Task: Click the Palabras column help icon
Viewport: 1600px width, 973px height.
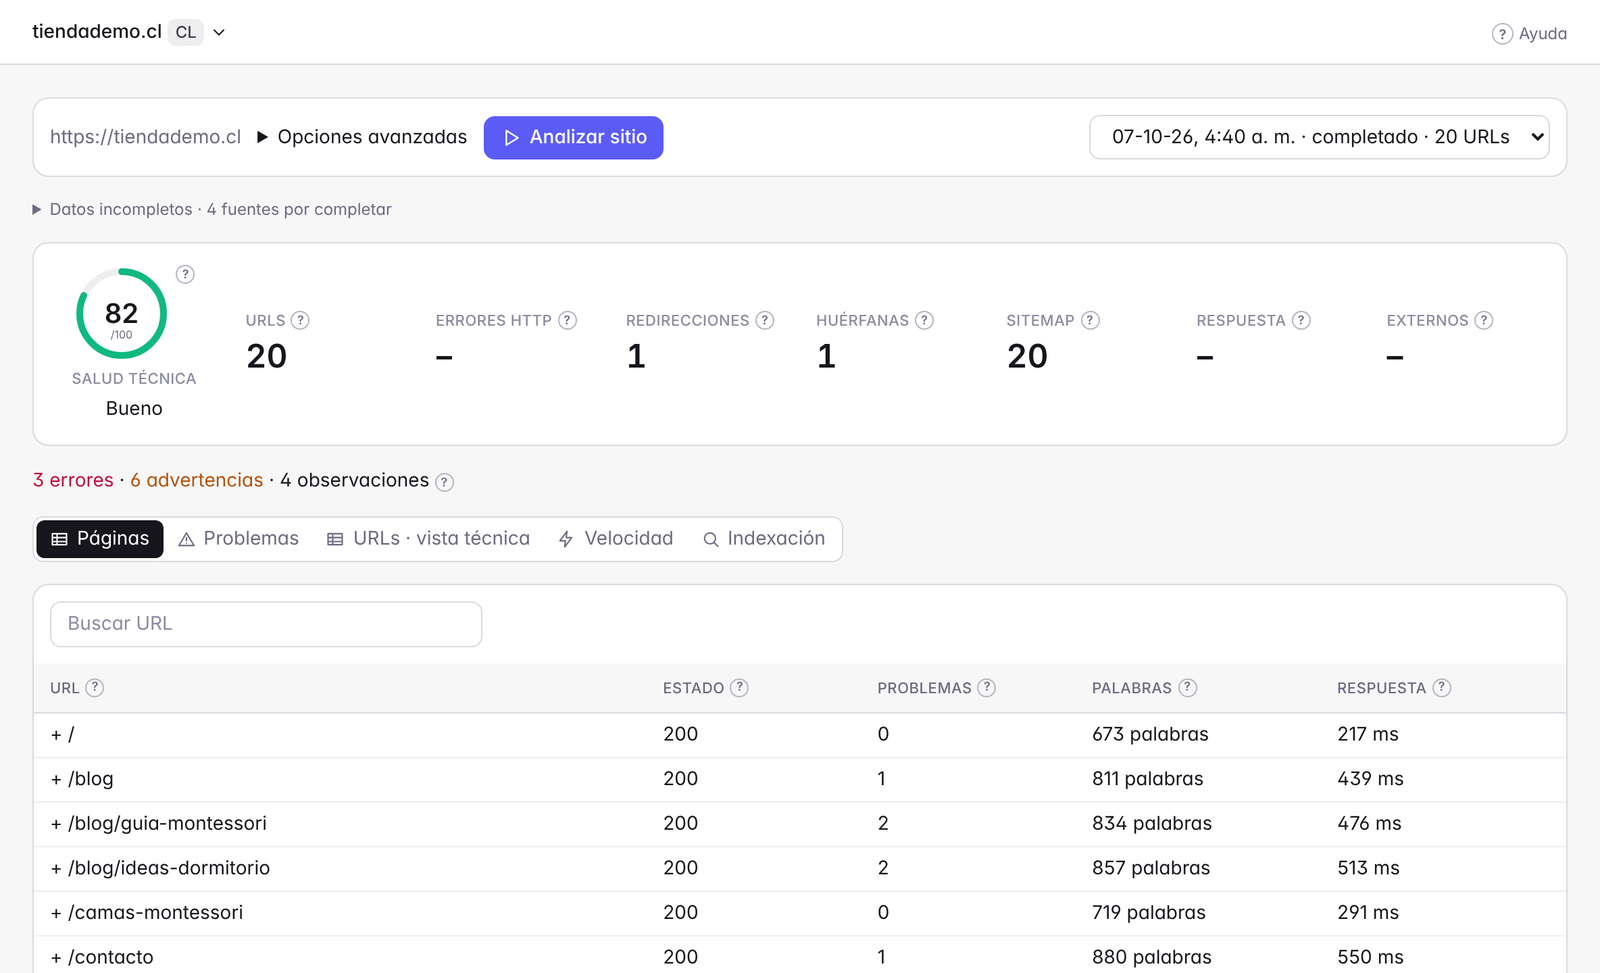Action: tap(1187, 687)
